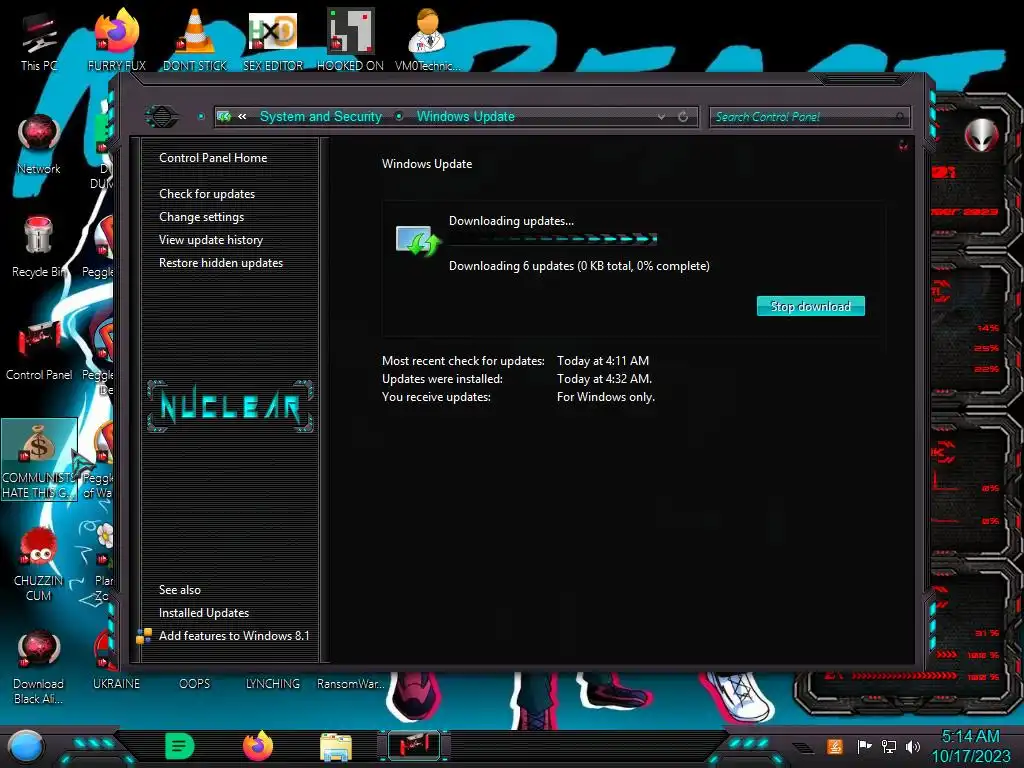Open the help icon in Windows Update pane
The image size is (1024, 768).
903,145
